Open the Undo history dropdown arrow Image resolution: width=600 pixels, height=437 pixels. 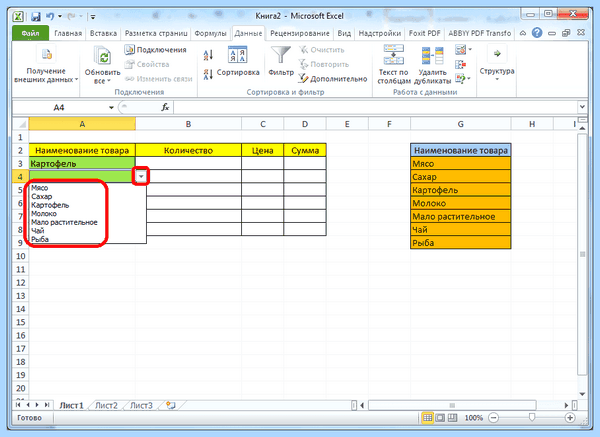[x=60, y=16]
